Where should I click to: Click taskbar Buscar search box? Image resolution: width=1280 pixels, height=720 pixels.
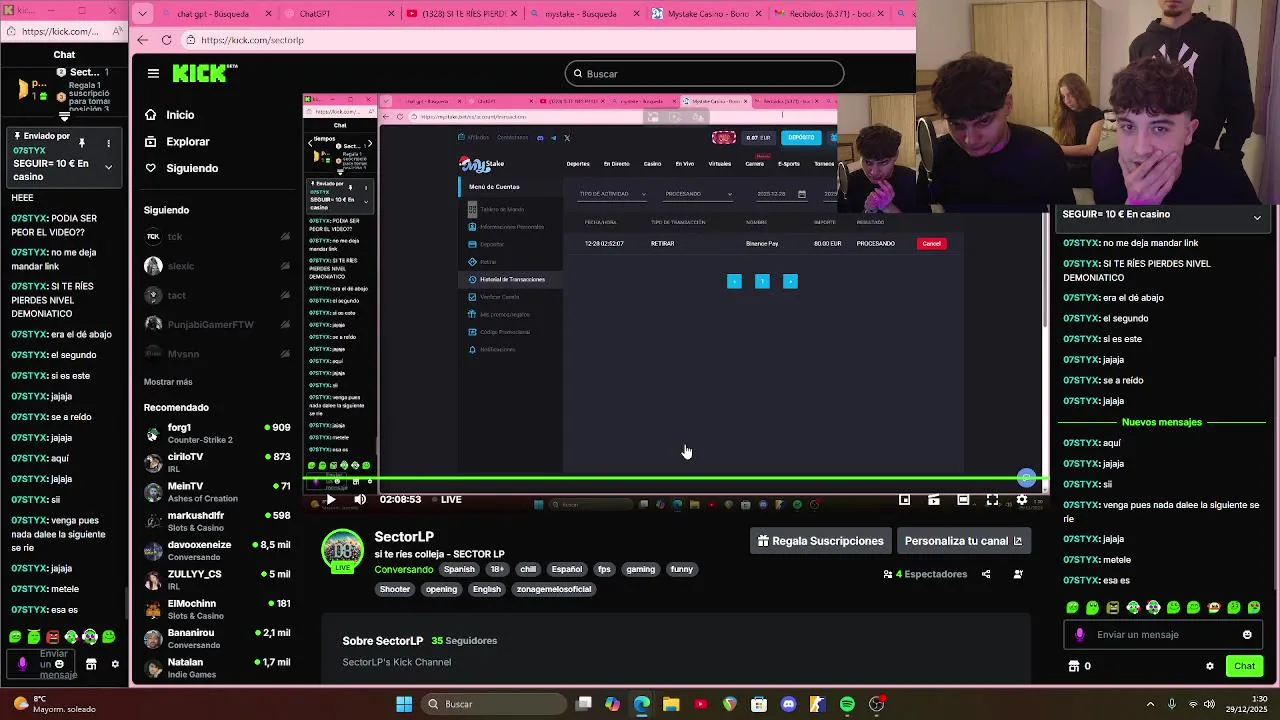(494, 704)
